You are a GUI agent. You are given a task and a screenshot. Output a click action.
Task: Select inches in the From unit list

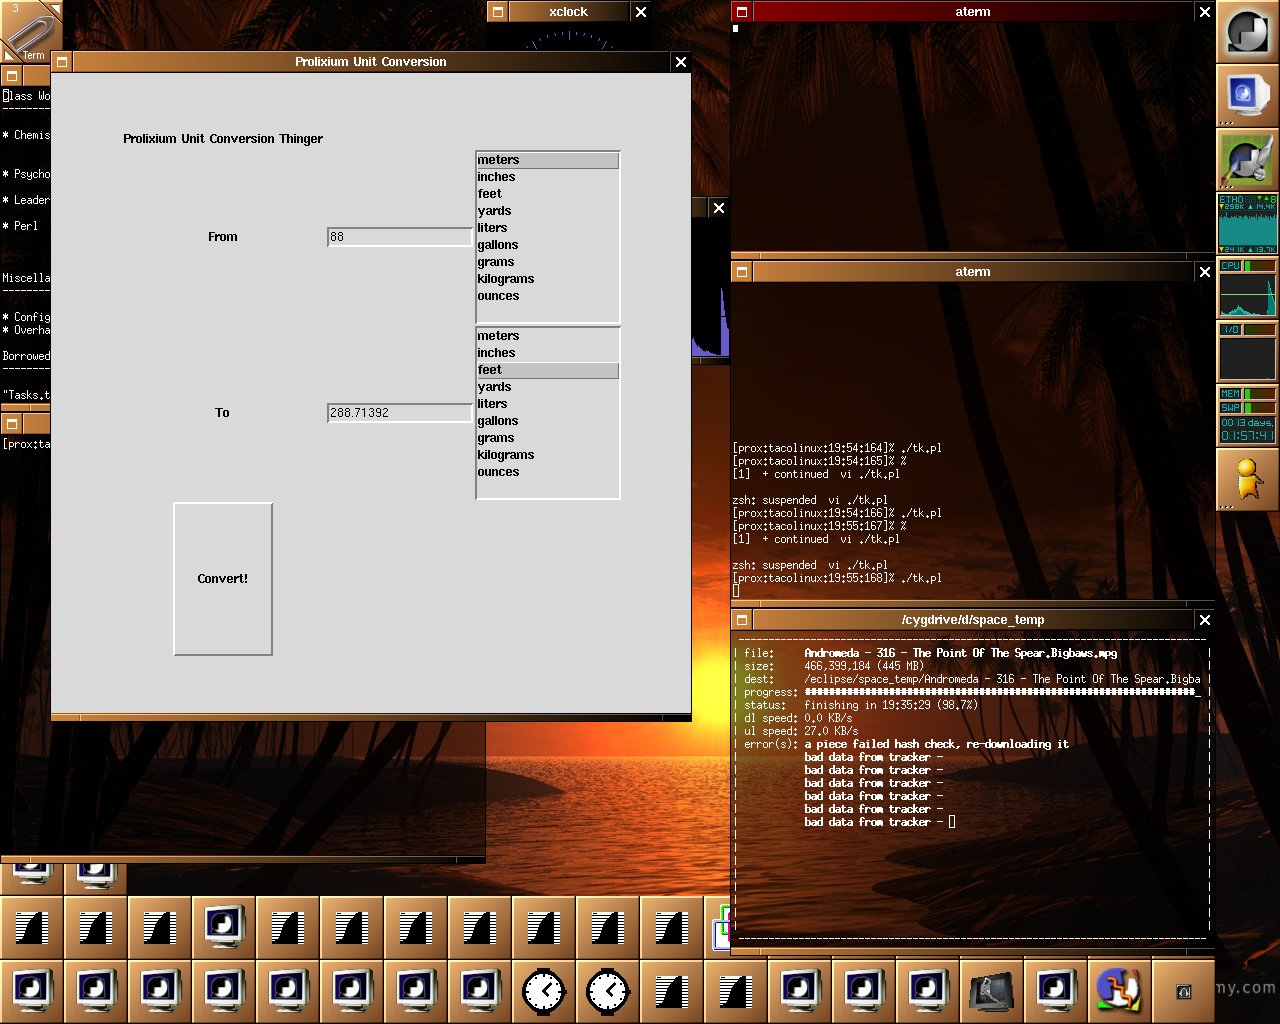point(496,177)
